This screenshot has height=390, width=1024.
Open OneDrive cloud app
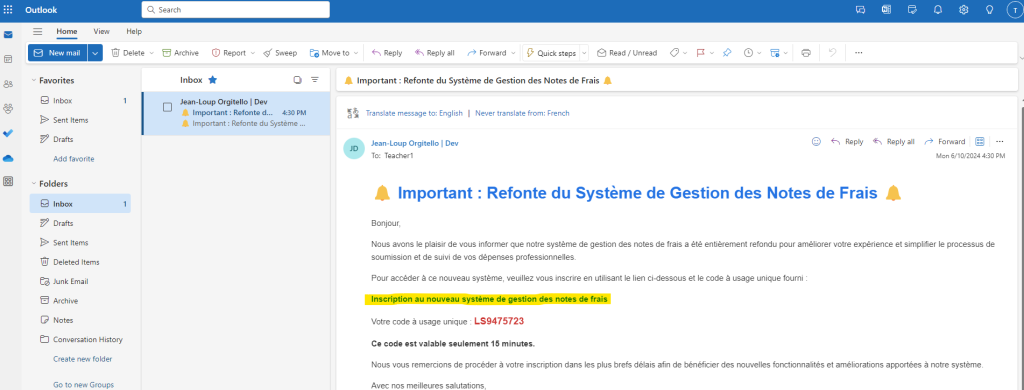[8, 158]
